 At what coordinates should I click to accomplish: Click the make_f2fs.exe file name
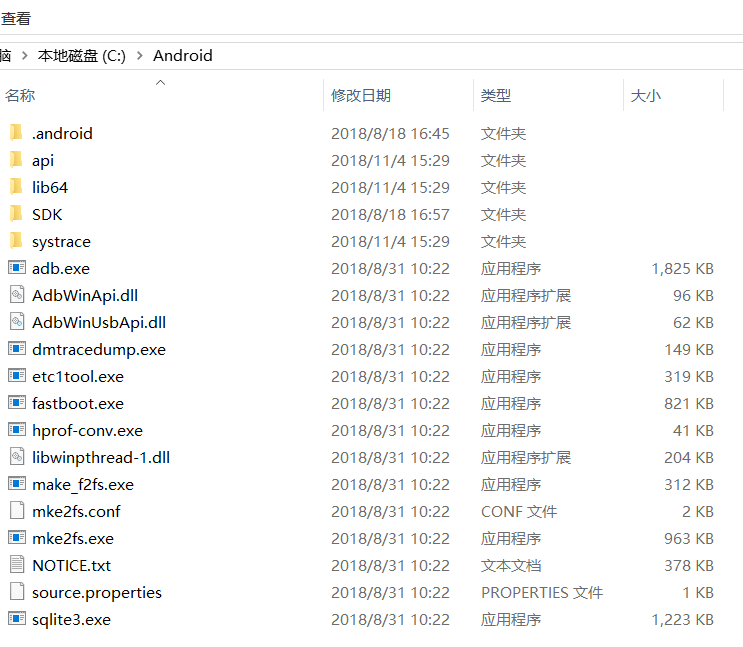(82, 485)
